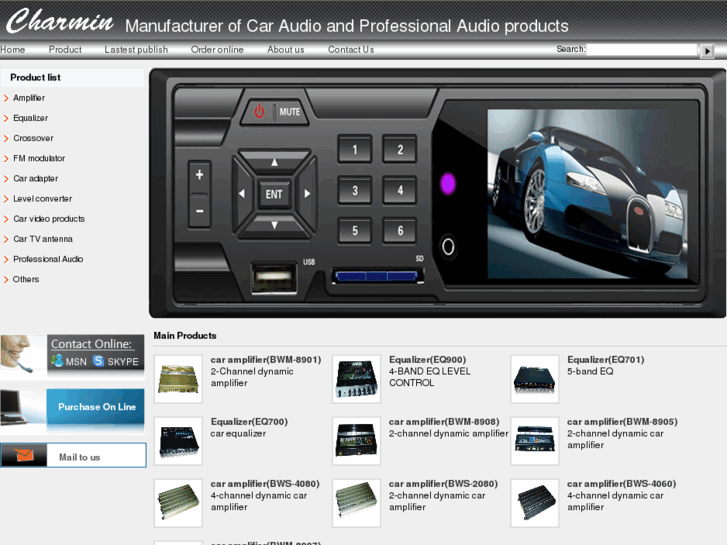The width and height of the screenshot is (727, 545).
Task: Open car amplifier BWM-8901 thumbnail
Action: click(178, 379)
